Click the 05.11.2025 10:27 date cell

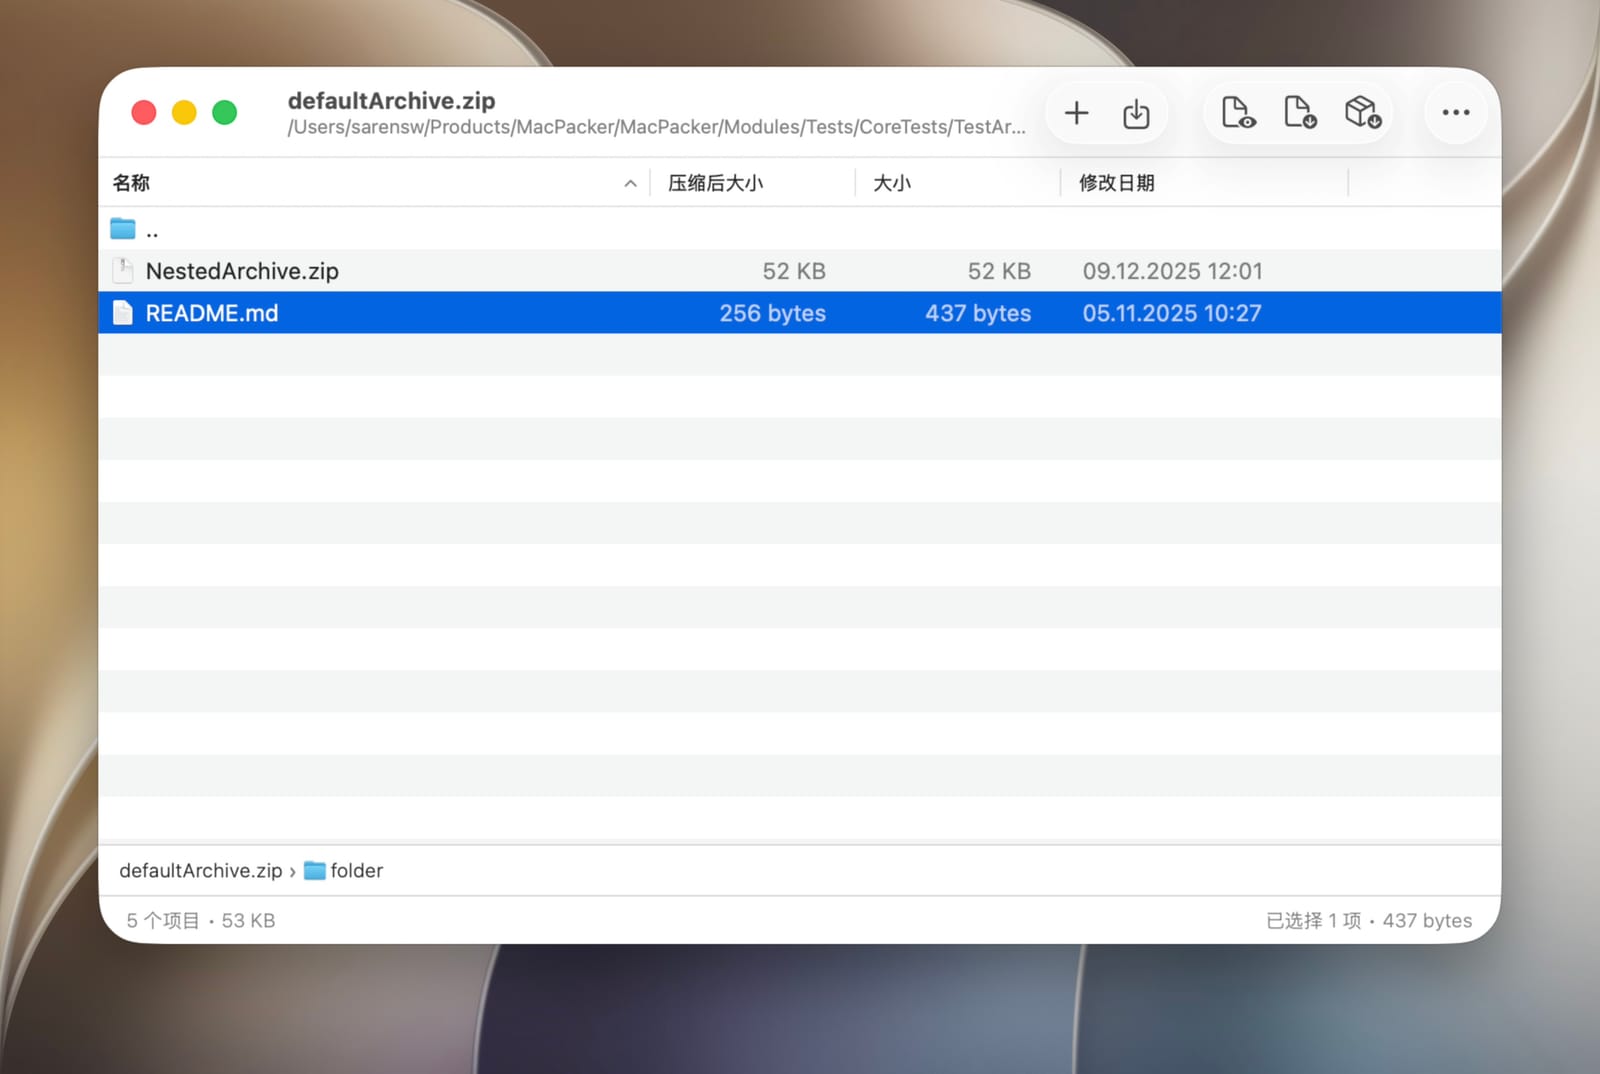point(1172,313)
